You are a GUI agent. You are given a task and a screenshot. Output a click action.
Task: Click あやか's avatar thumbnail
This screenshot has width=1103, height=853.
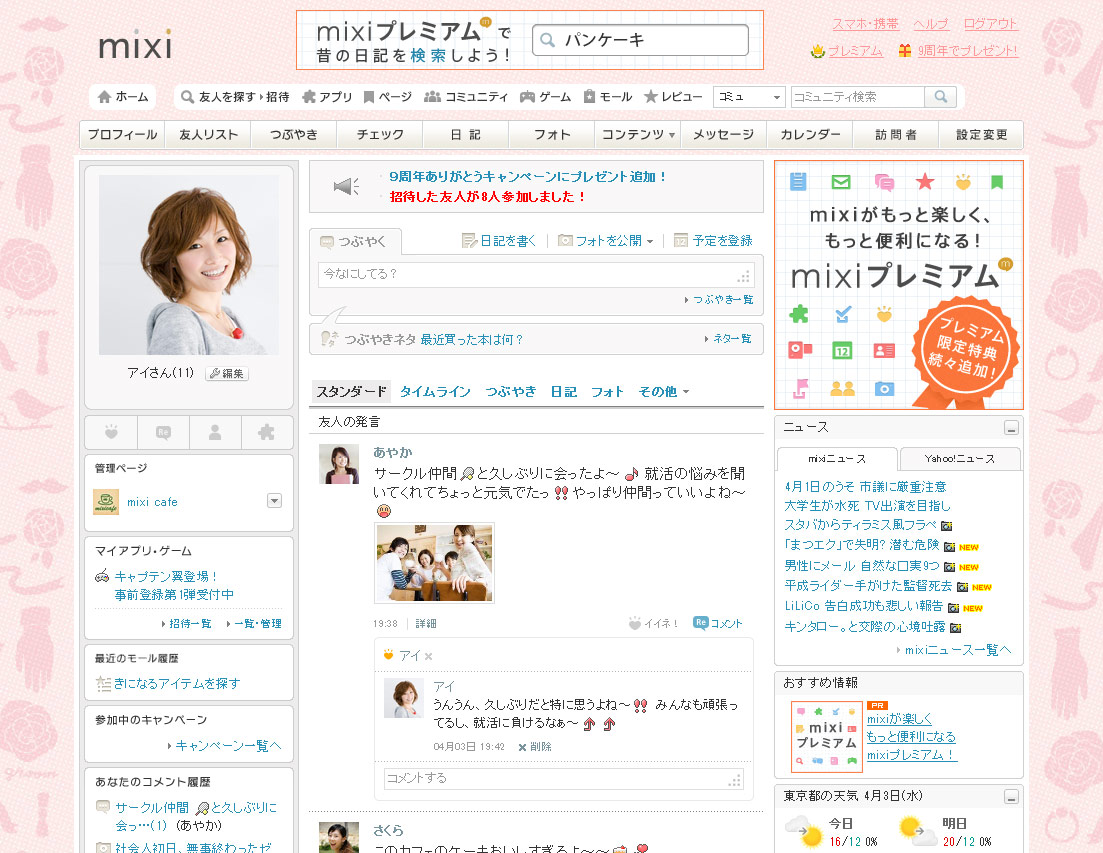pyautogui.click(x=338, y=464)
